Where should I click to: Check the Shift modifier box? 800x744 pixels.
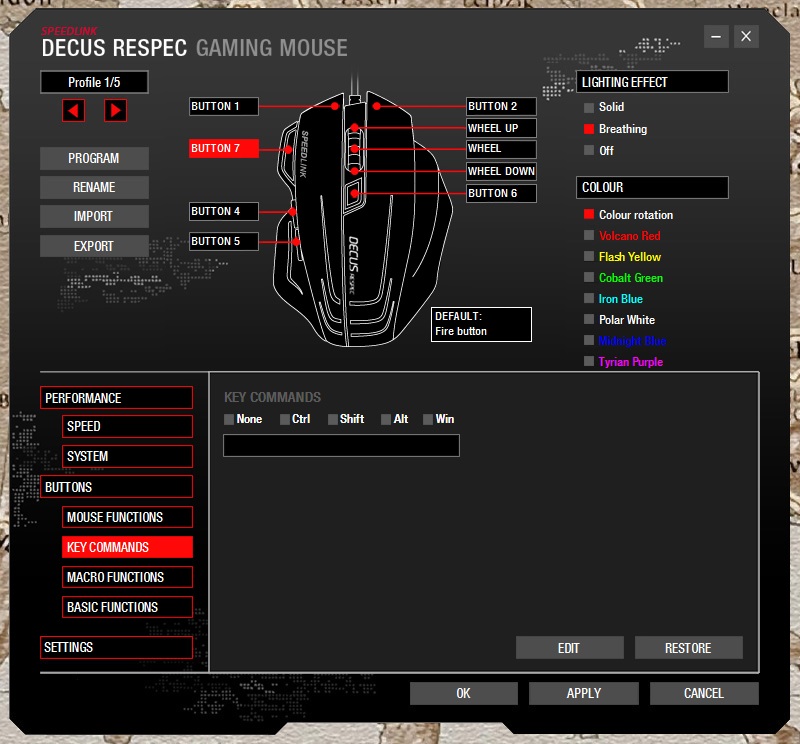click(x=333, y=419)
